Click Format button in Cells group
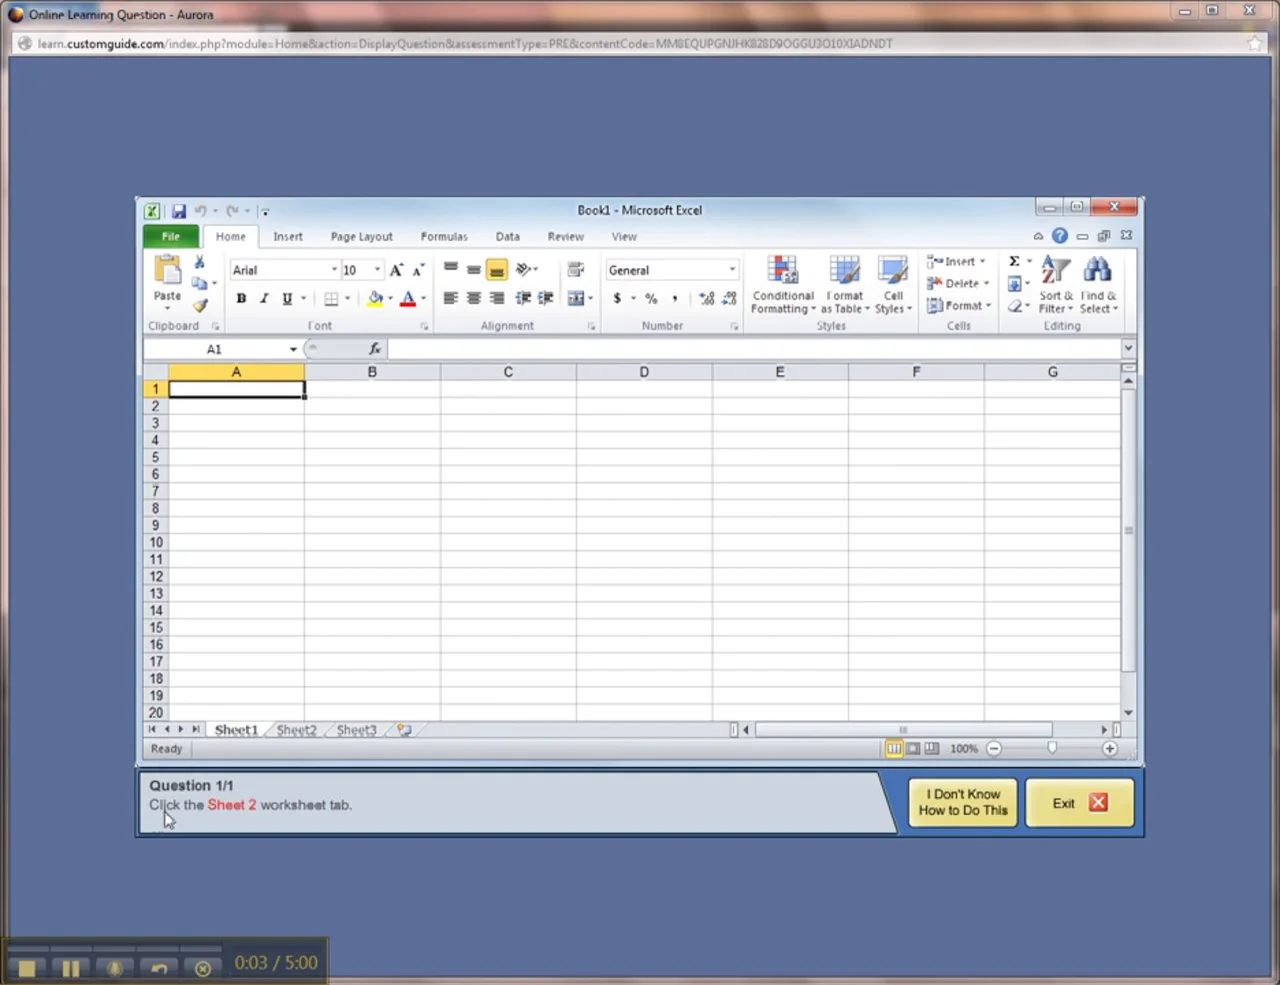Screen dimensions: 1280x985 point(959,306)
